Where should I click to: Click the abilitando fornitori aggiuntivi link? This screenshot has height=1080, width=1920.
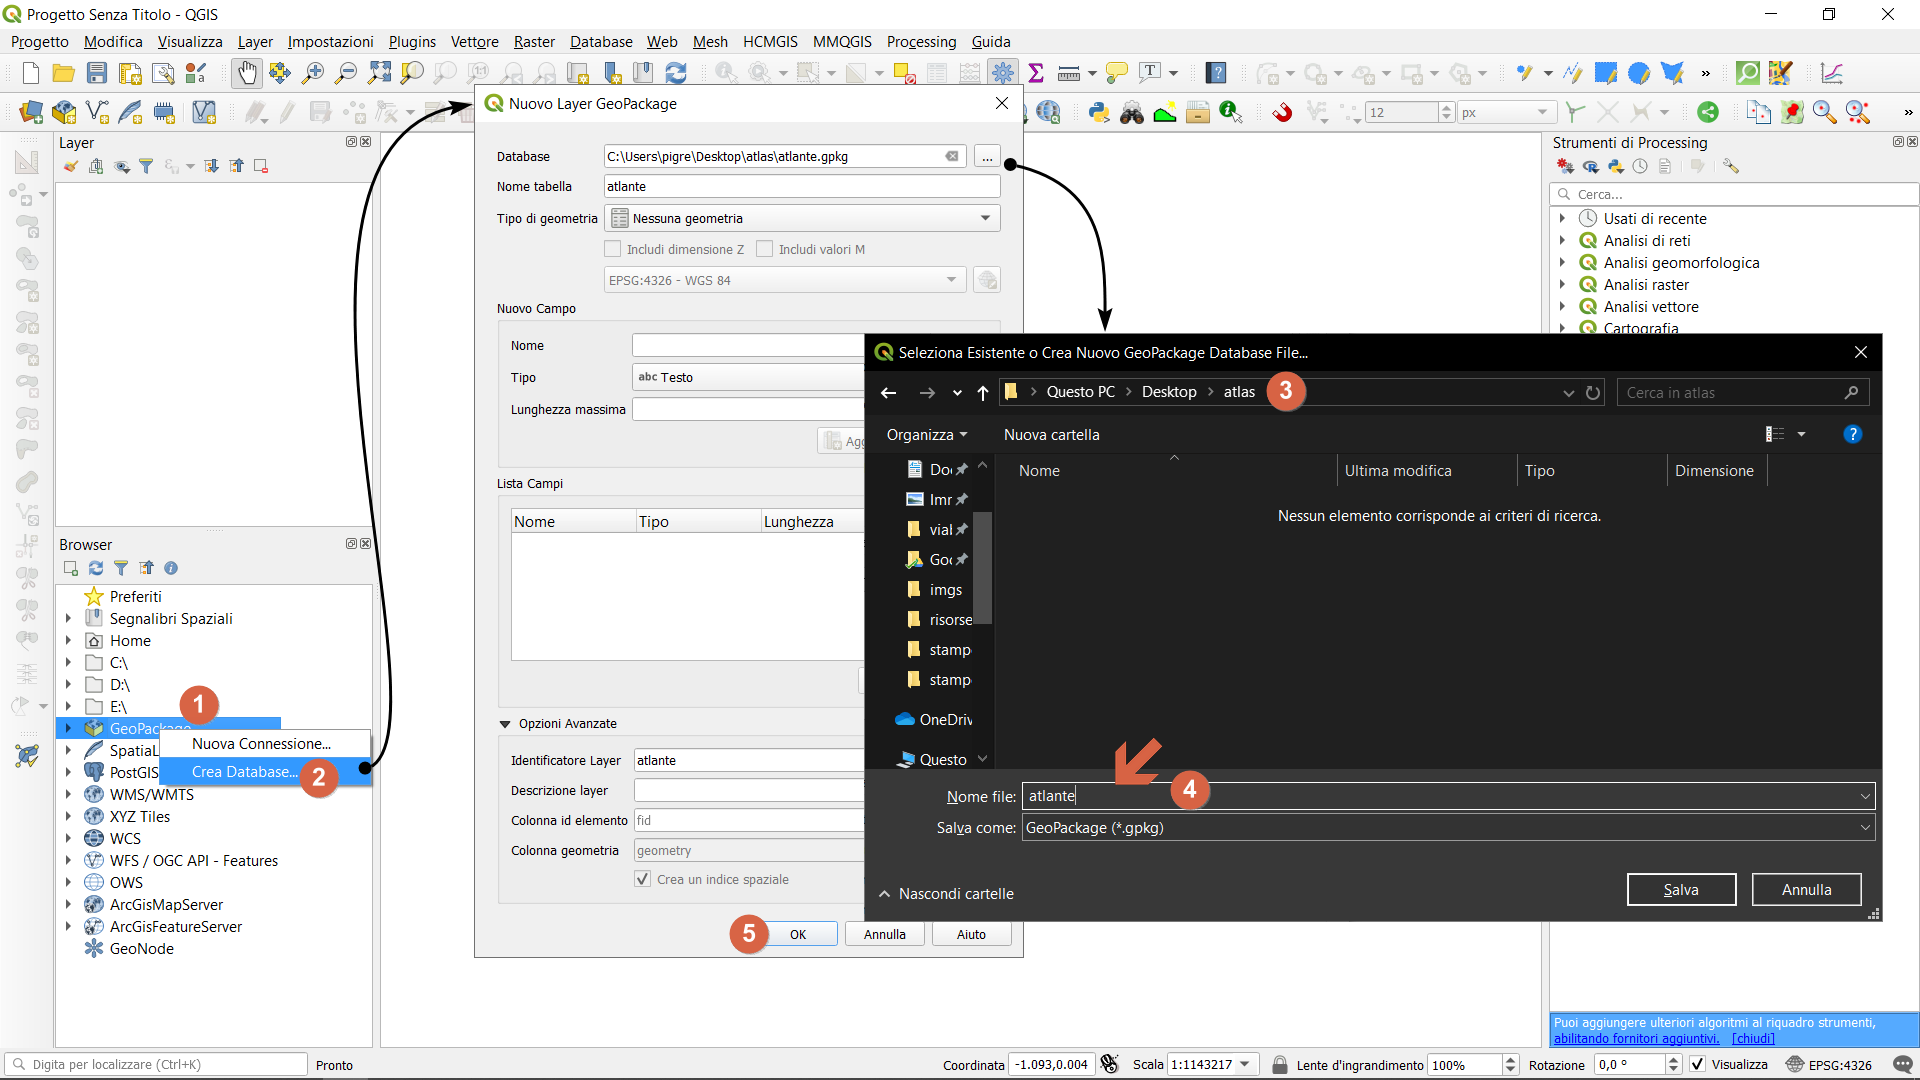pyautogui.click(x=1636, y=1038)
